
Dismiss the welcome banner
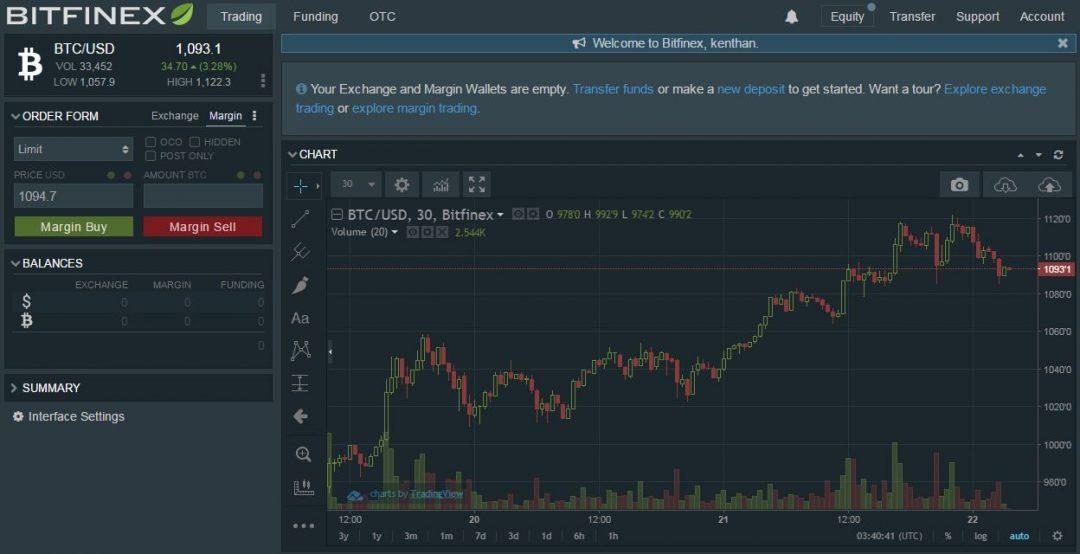click(x=1063, y=43)
